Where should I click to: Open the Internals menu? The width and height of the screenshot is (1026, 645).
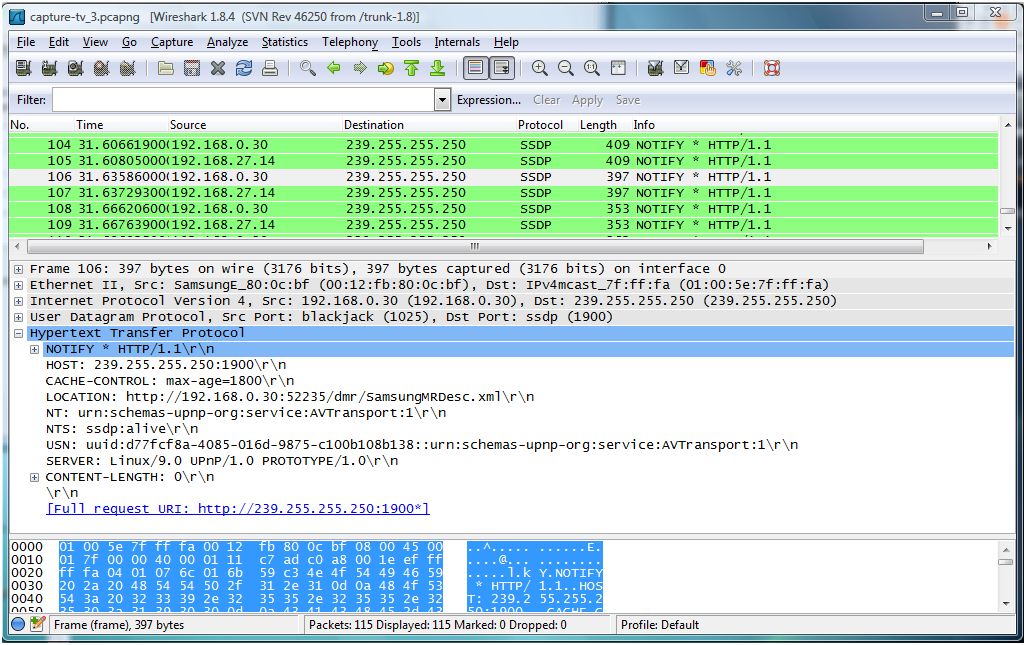point(457,42)
